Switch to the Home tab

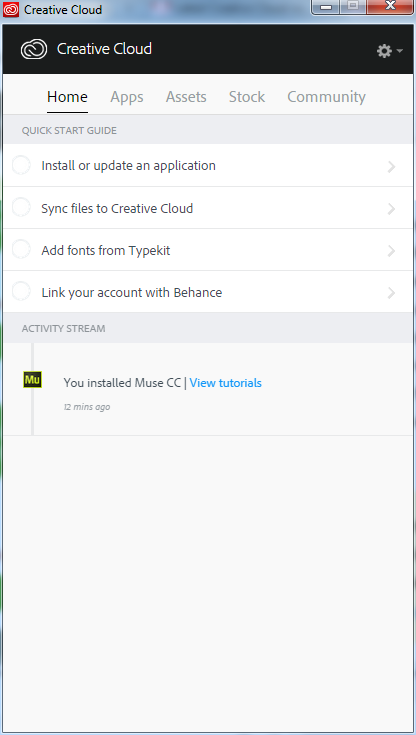coord(67,97)
